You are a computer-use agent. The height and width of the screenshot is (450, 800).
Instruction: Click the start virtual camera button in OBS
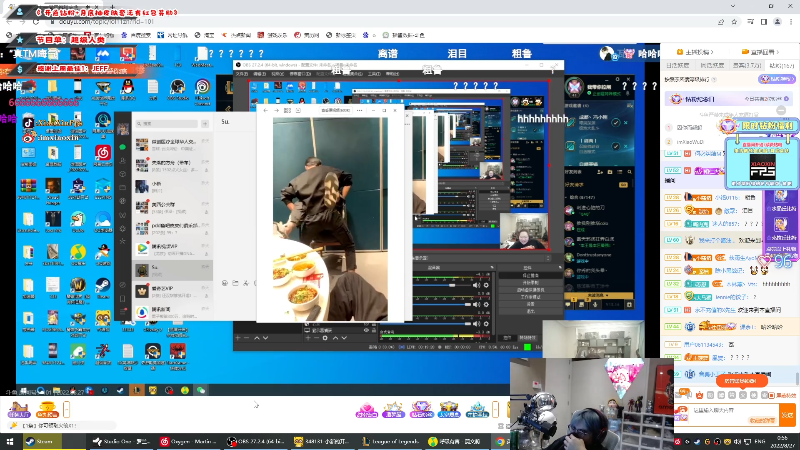pos(531,290)
